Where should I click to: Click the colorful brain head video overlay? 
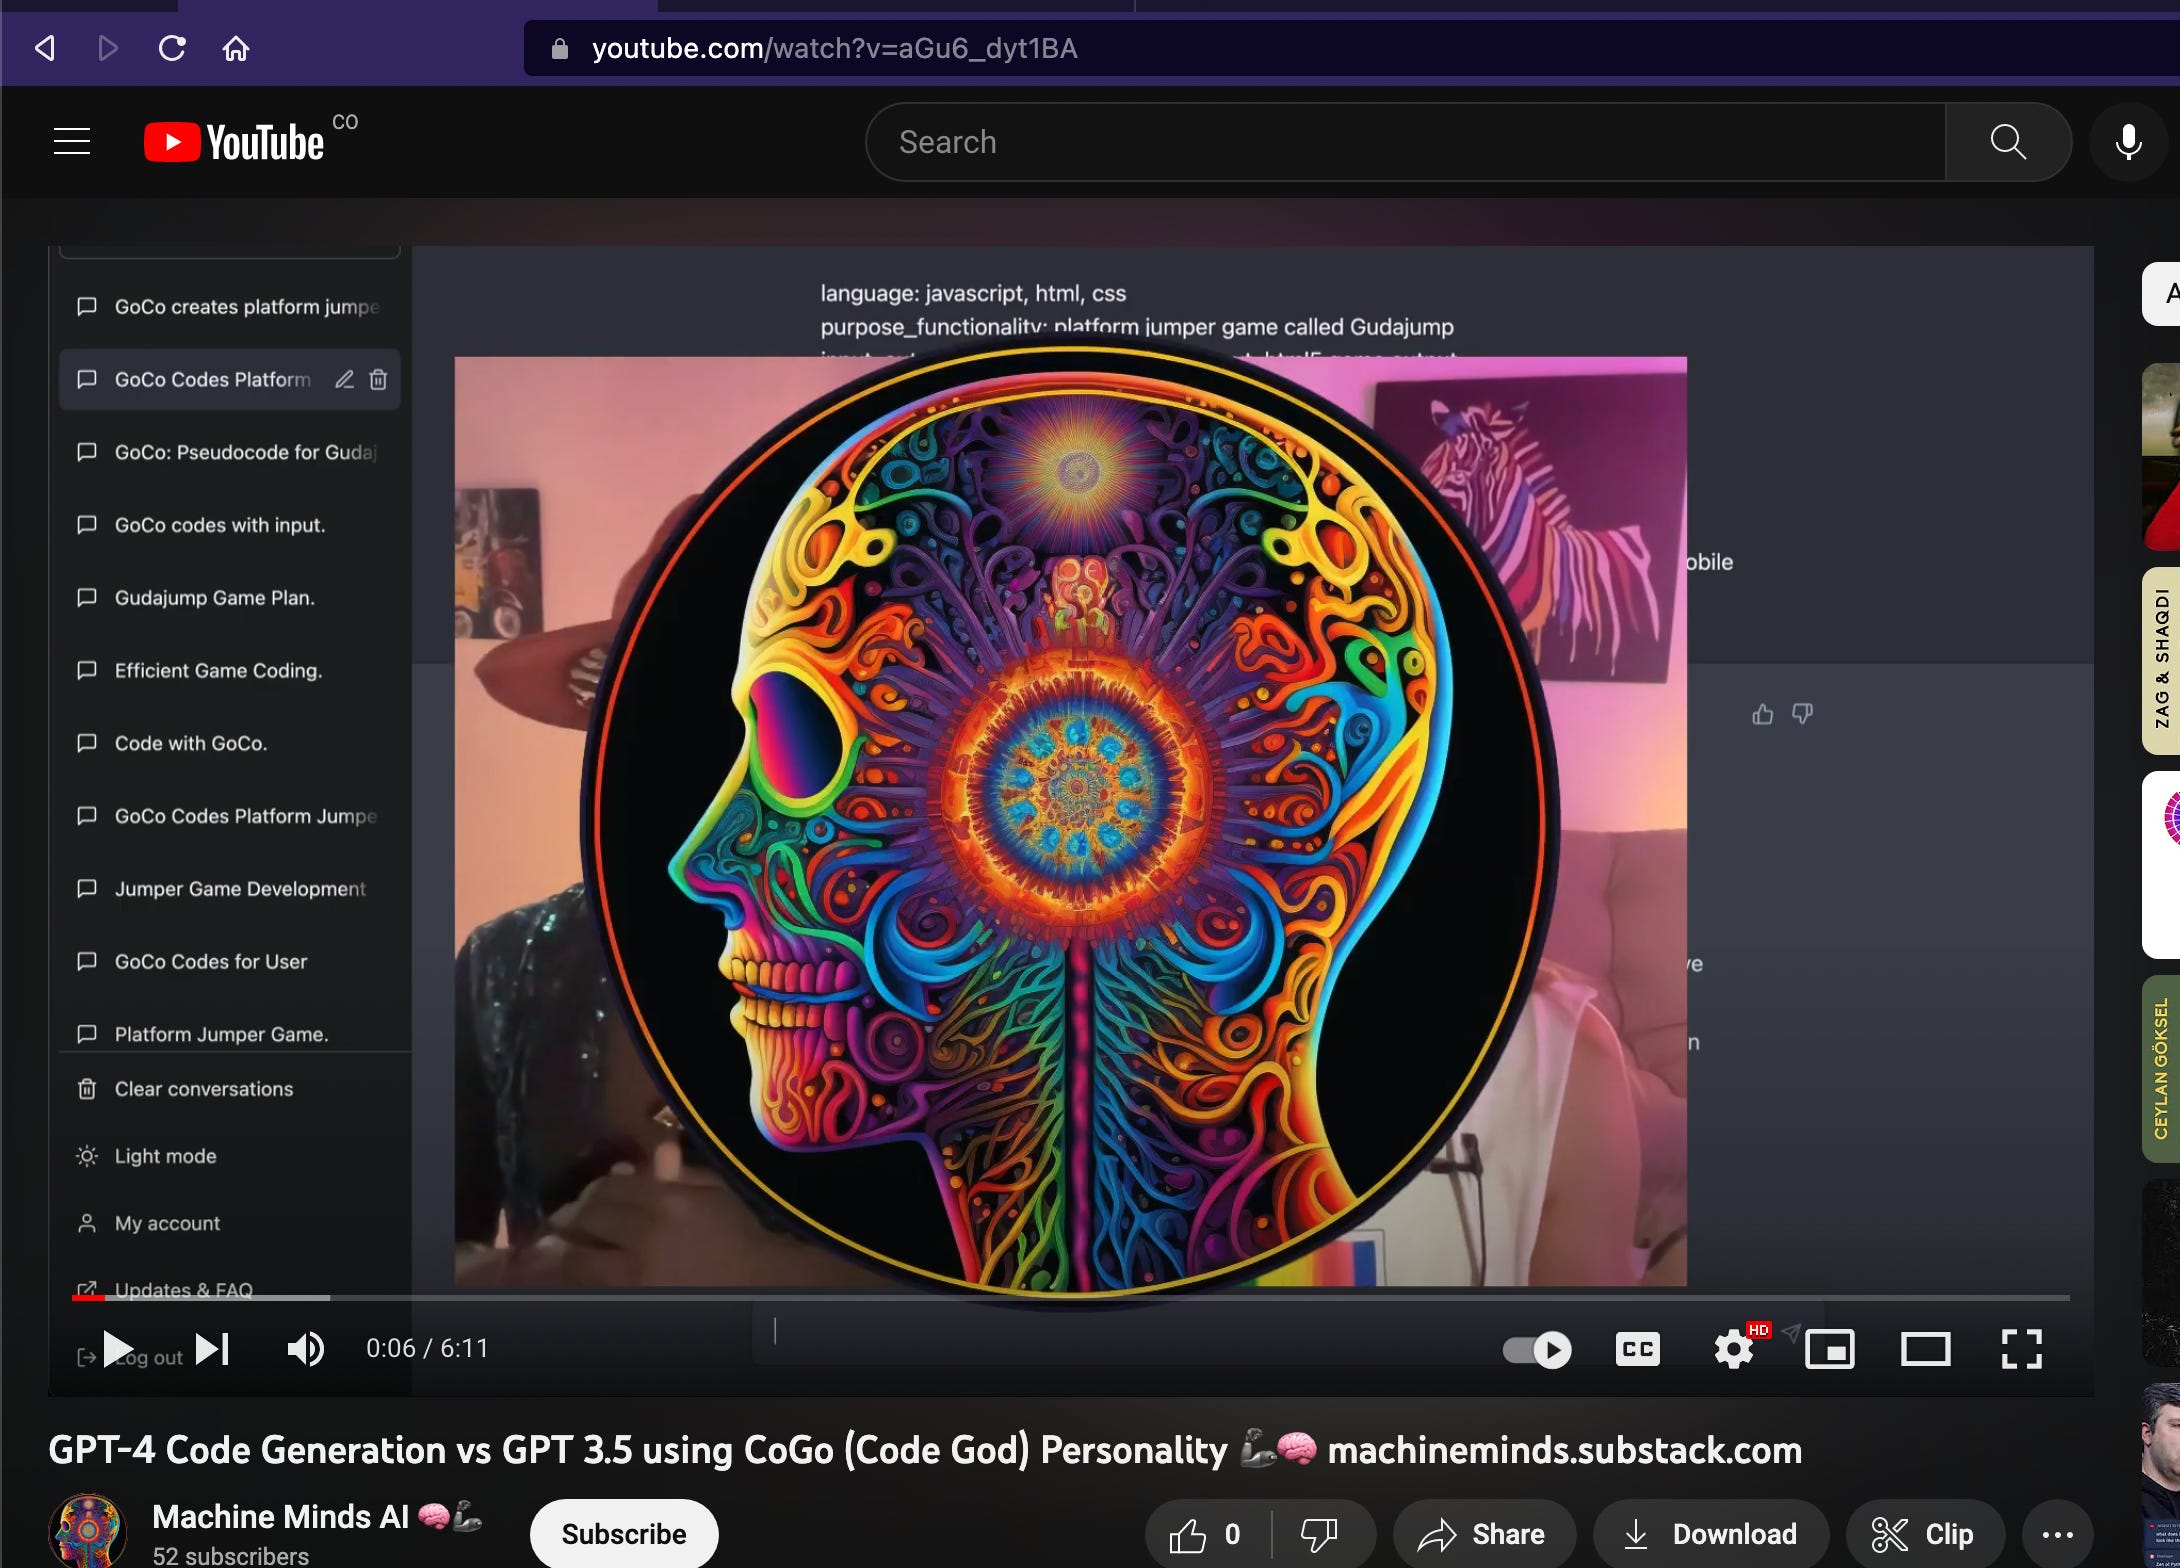pos(1070,820)
